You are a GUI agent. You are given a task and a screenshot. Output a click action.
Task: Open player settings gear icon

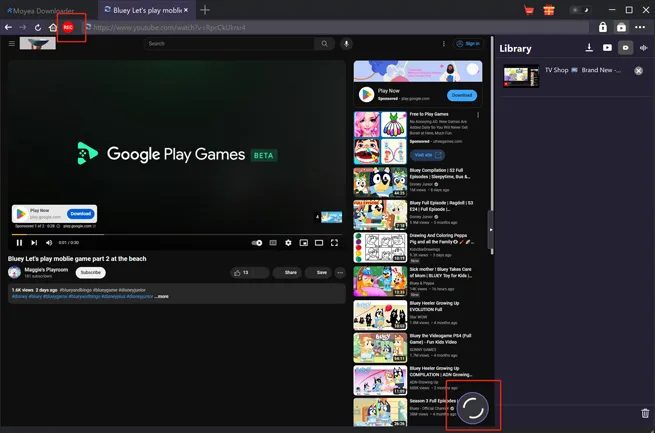tap(288, 243)
